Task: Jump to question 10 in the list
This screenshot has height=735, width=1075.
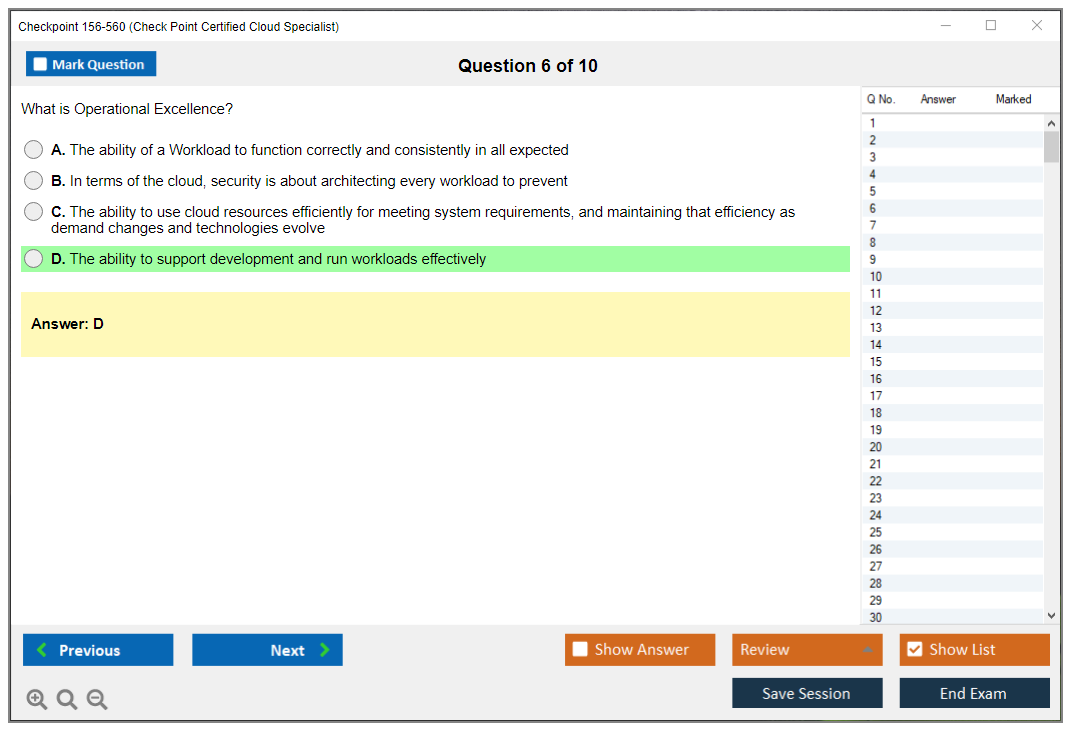Action: (876, 277)
